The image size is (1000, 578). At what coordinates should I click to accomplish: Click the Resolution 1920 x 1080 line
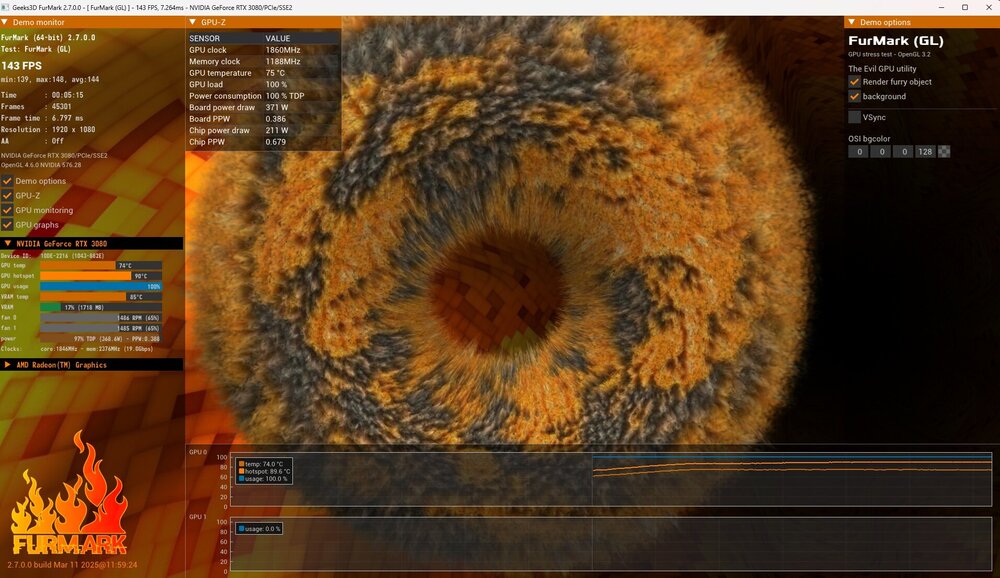[x=48, y=130]
